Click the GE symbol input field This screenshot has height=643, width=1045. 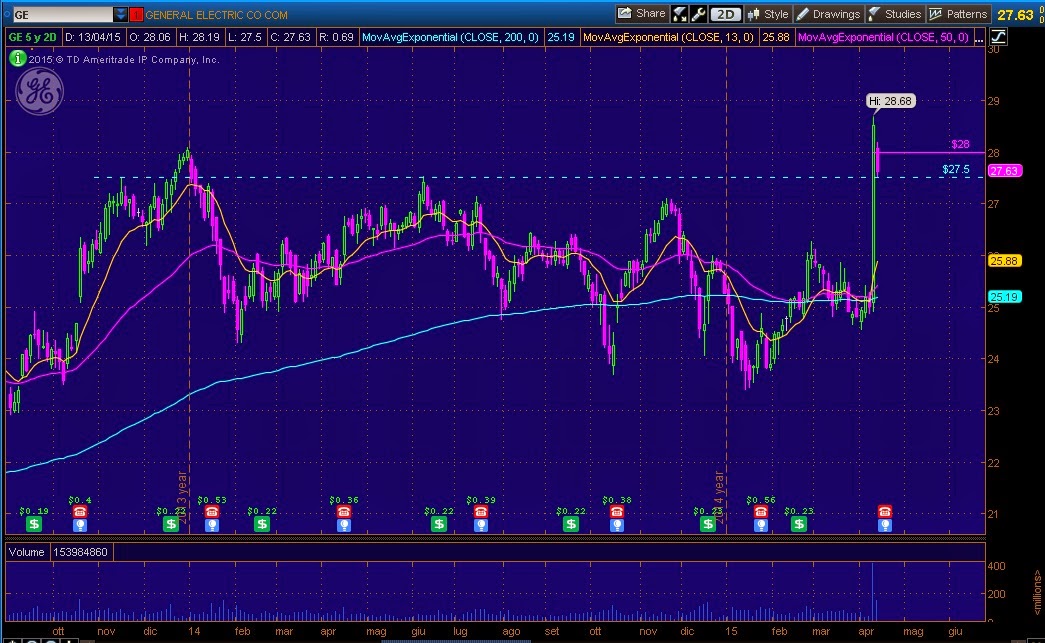[62, 14]
